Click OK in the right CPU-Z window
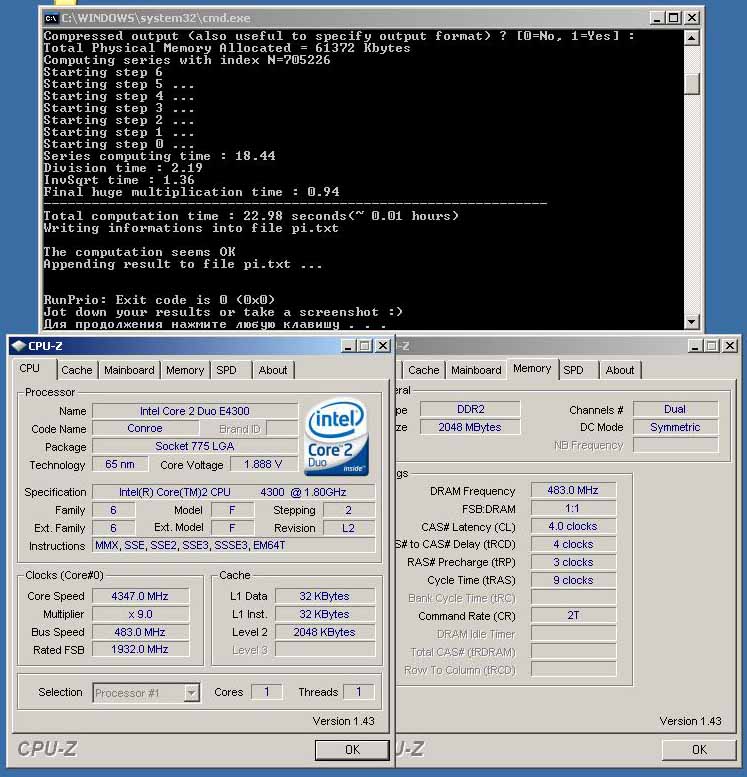This screenshot has height=777, width=747. tap(699, 749)
